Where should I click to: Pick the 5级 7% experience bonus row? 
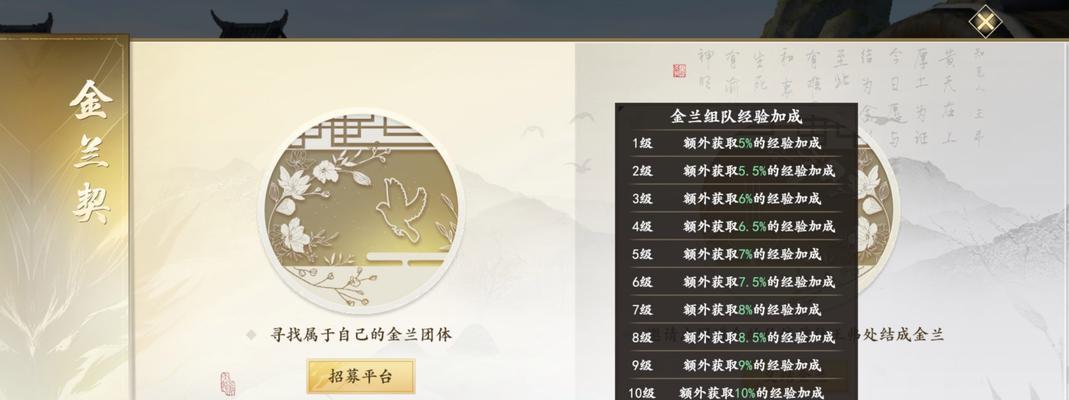point(736,254)
